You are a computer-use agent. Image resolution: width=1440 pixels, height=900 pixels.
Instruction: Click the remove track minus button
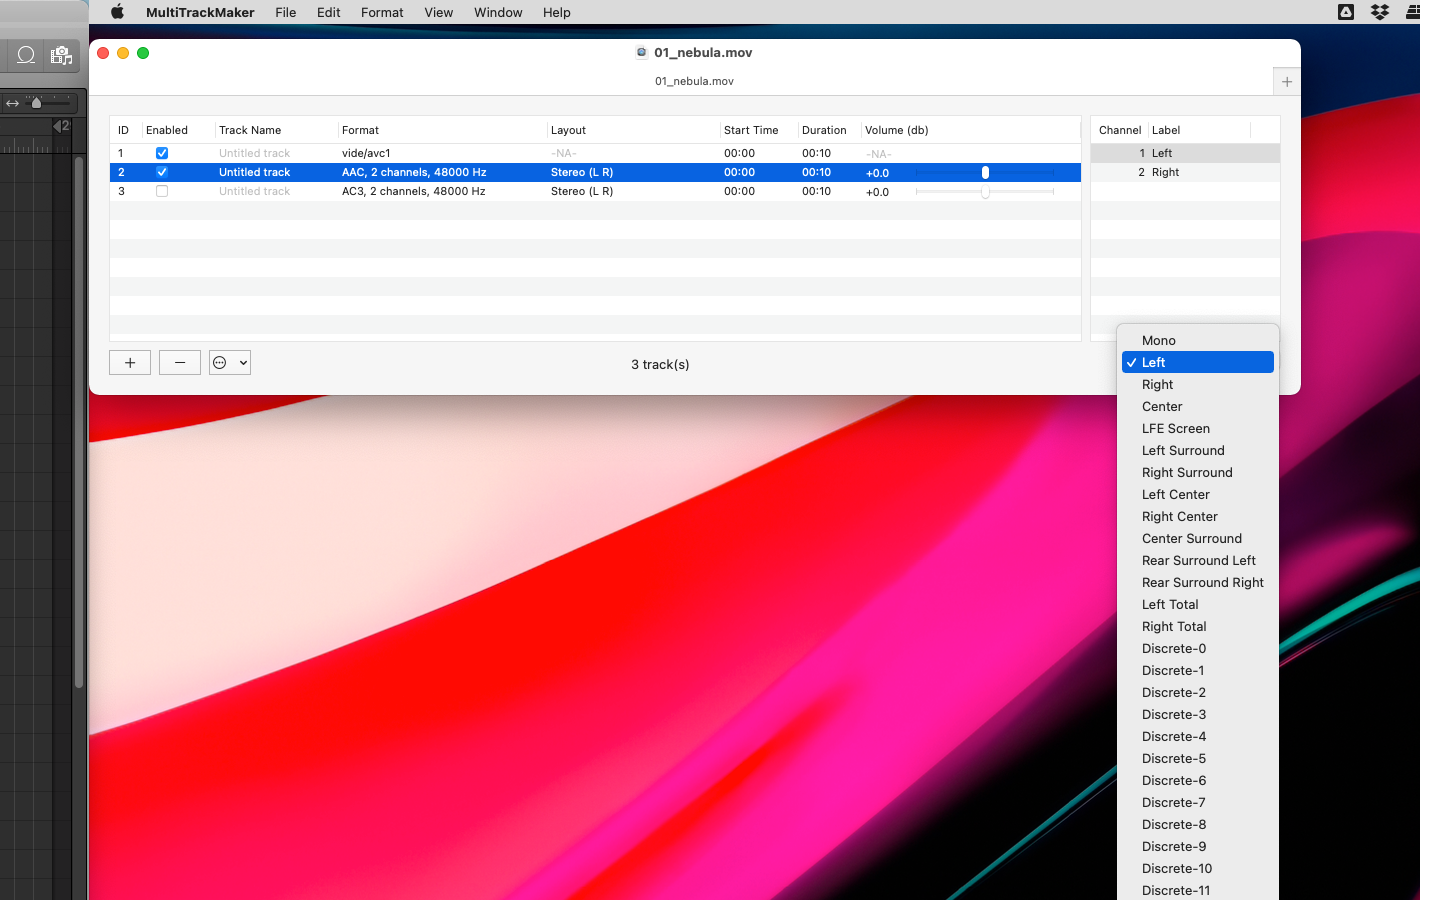pyautogui.click(x=180, y=363)
